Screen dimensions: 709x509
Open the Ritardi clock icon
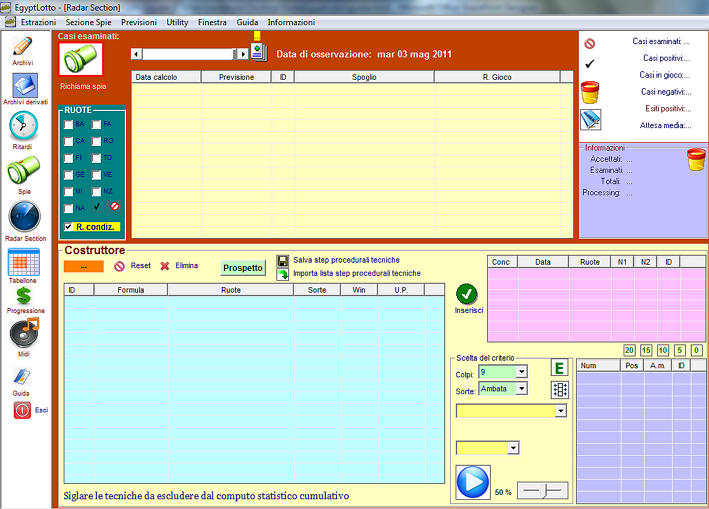(24, 125)
